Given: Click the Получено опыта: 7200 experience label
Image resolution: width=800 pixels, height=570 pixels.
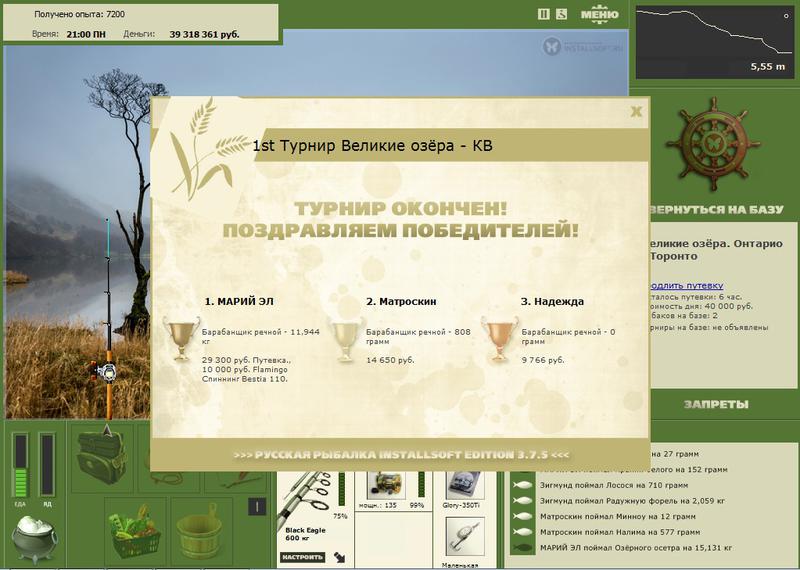Looking at the screenshot, I should pyautogui.click(x=80, y=14).
